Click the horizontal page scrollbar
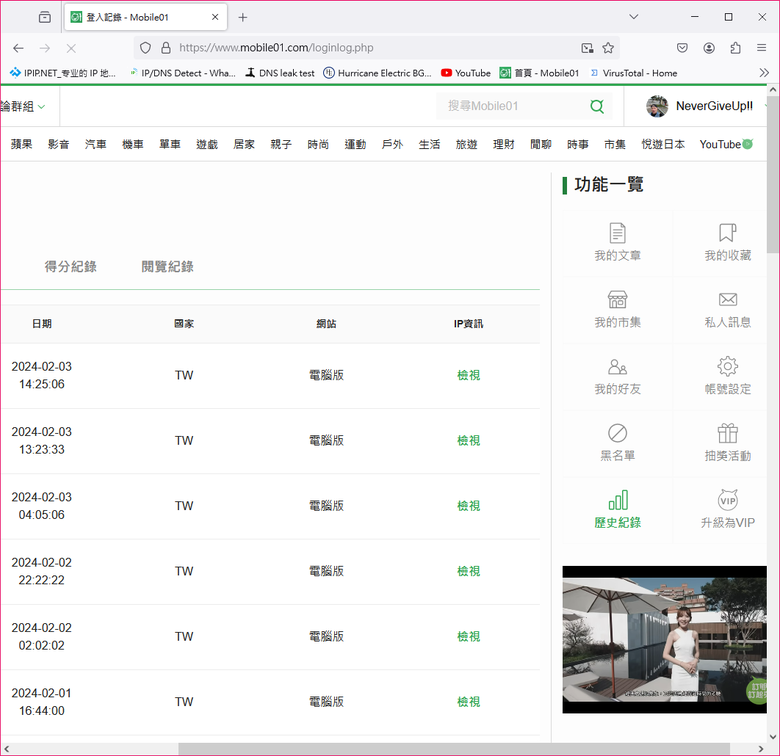This screenshot has height=756, width=780. point(454,749)
